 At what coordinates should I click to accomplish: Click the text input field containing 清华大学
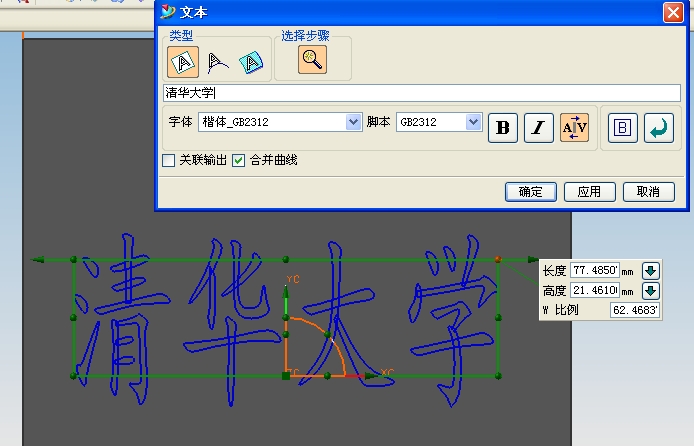pos(422,93)
